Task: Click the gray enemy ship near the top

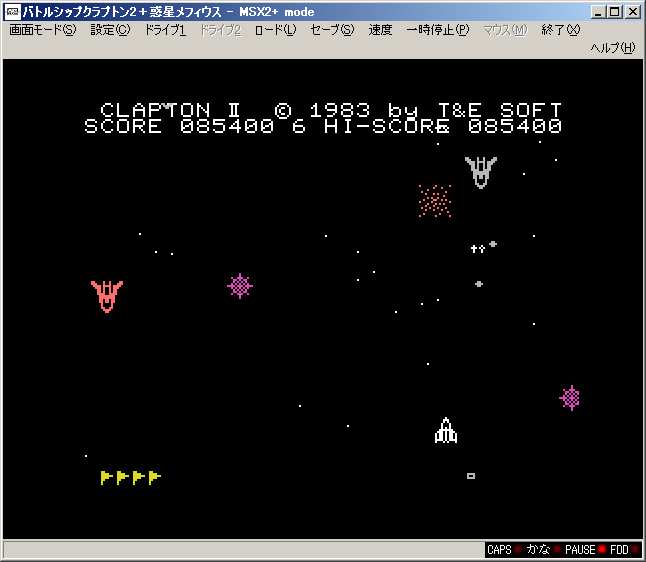Action: tap(481, 171)
